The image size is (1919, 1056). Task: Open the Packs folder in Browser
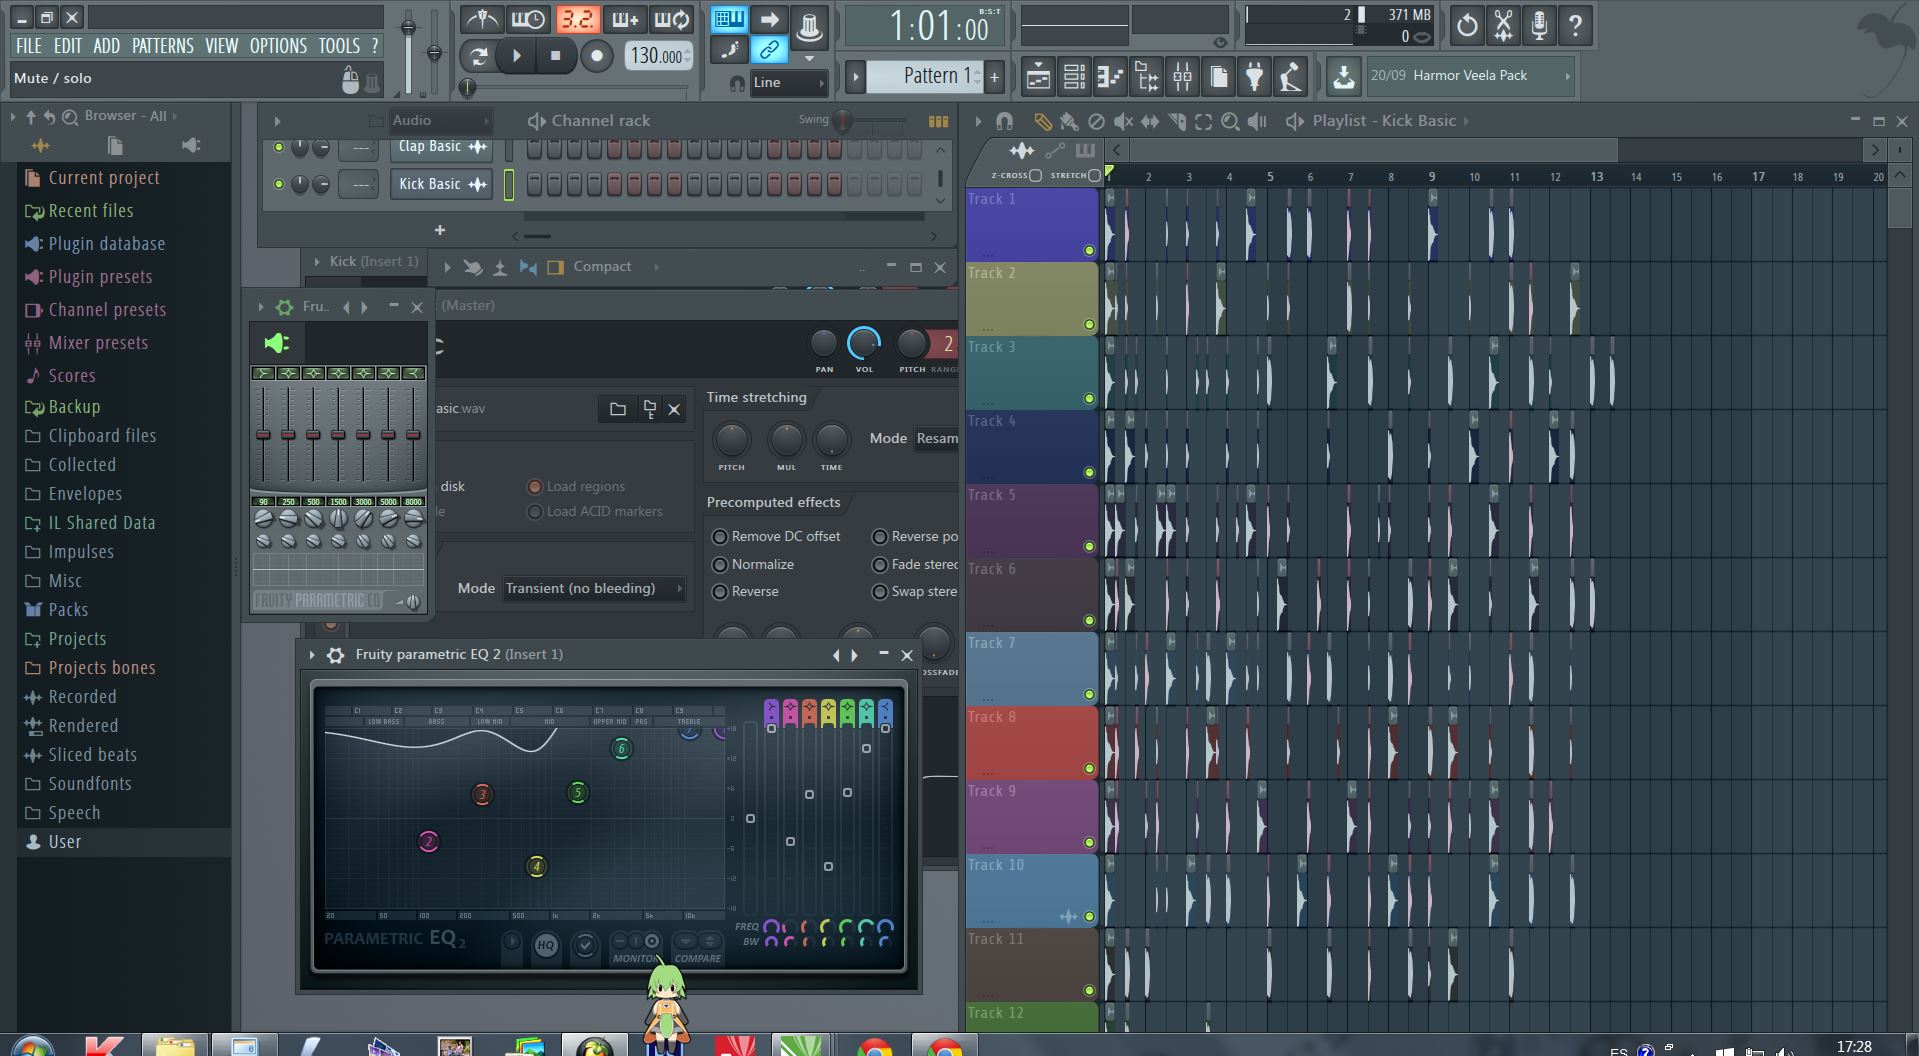click(68, 610)
